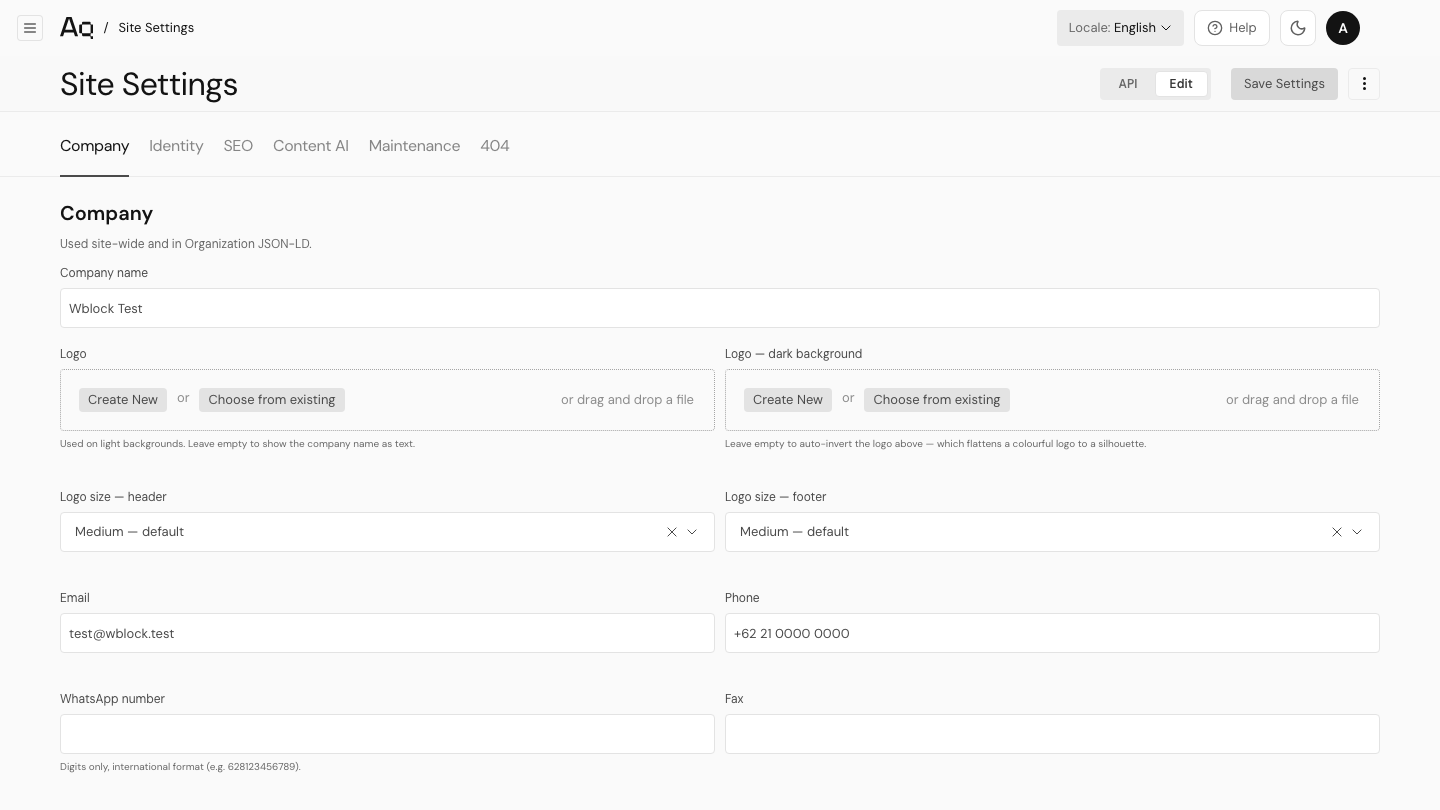The image size is (1440, 810).
Task: Create New logo for dark background
Action: point(788,400)
